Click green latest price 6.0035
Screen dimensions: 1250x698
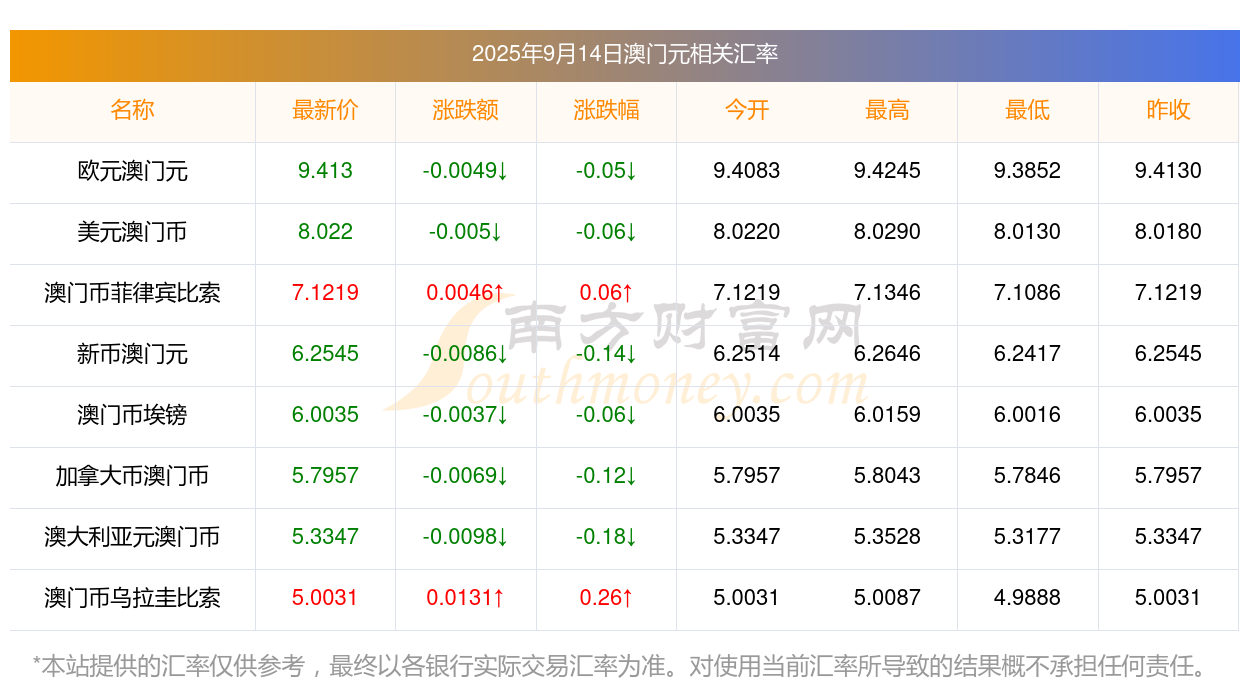pos(325,415)
